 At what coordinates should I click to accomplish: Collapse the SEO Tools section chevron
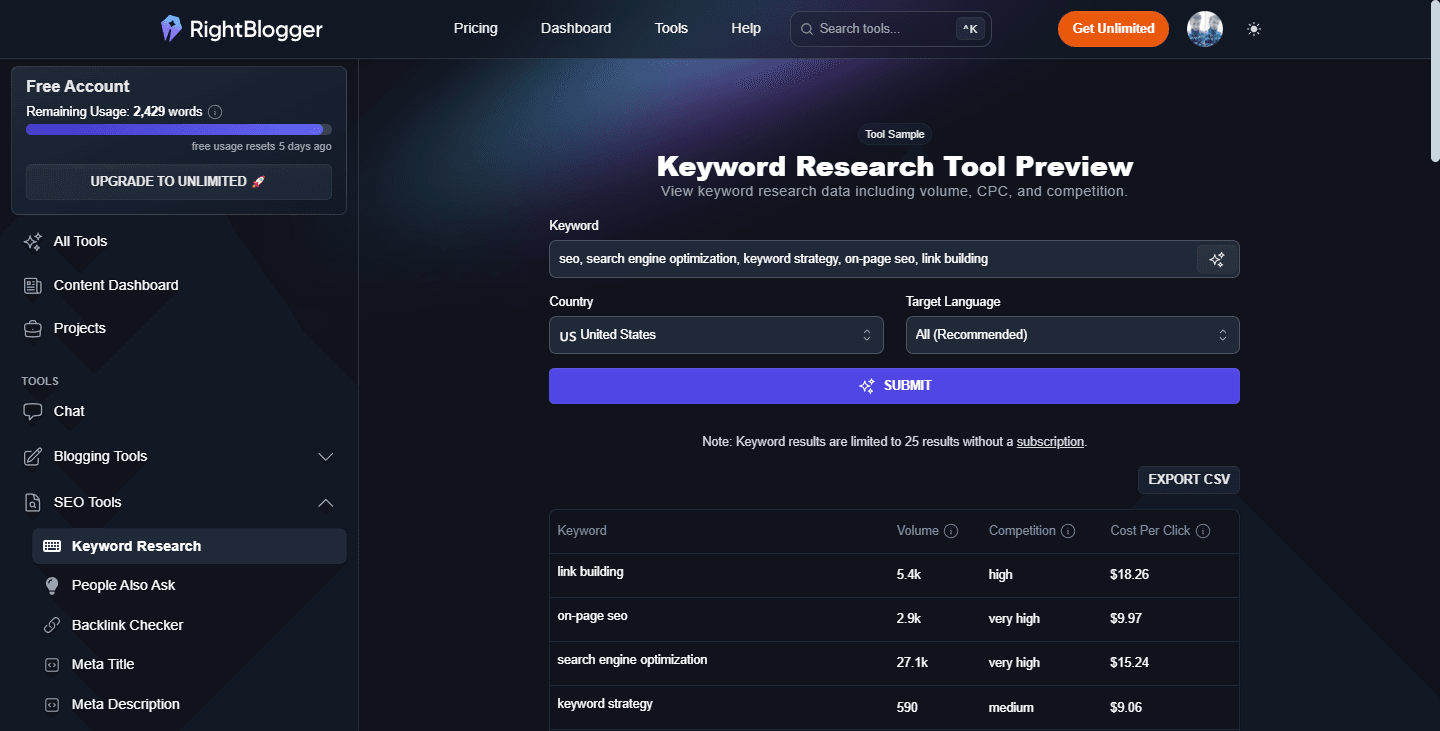pos(325,503)
